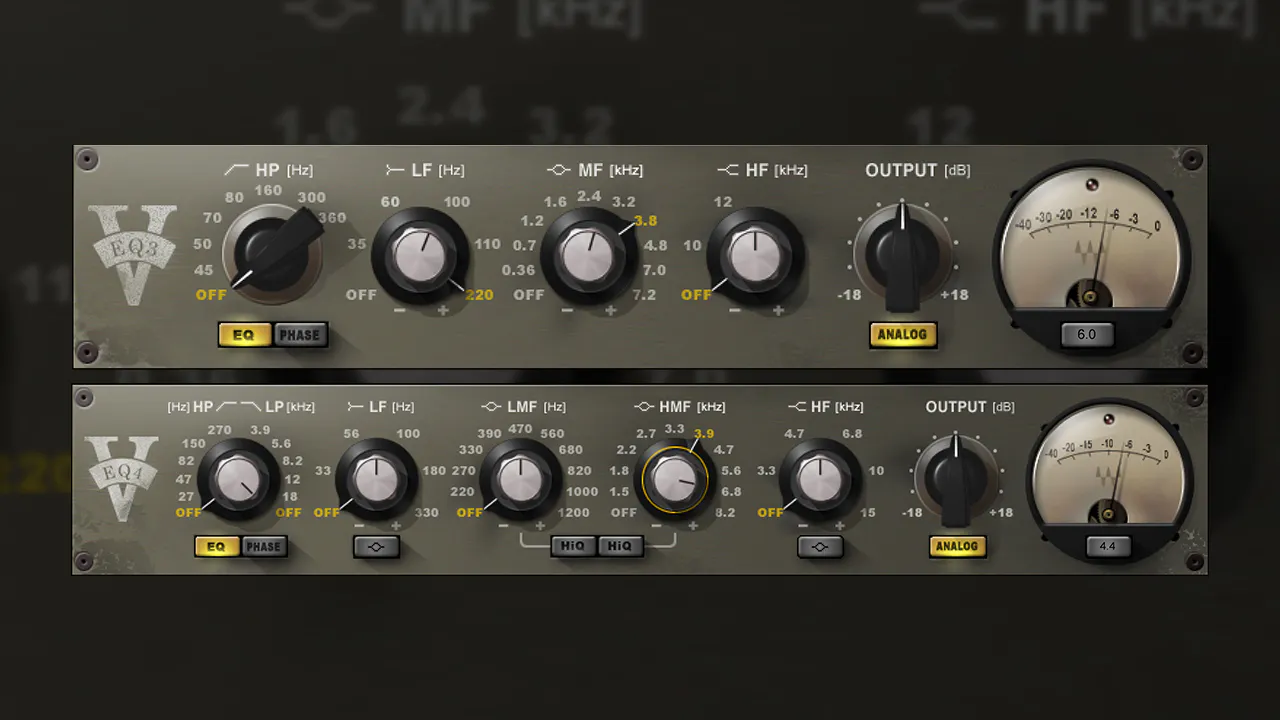Click the EQ button on the V-EQ3
1280x720 pixels.
point(243,334)
